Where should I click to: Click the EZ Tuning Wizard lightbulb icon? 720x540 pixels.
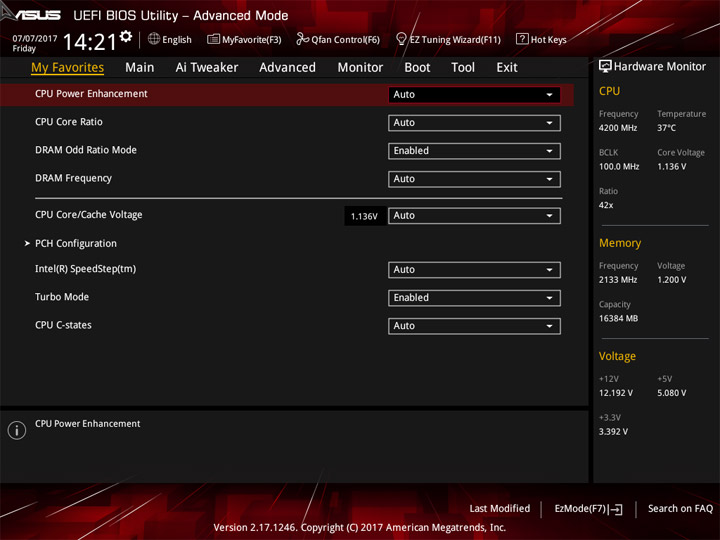pyautogui.click(x=401, y=39)
